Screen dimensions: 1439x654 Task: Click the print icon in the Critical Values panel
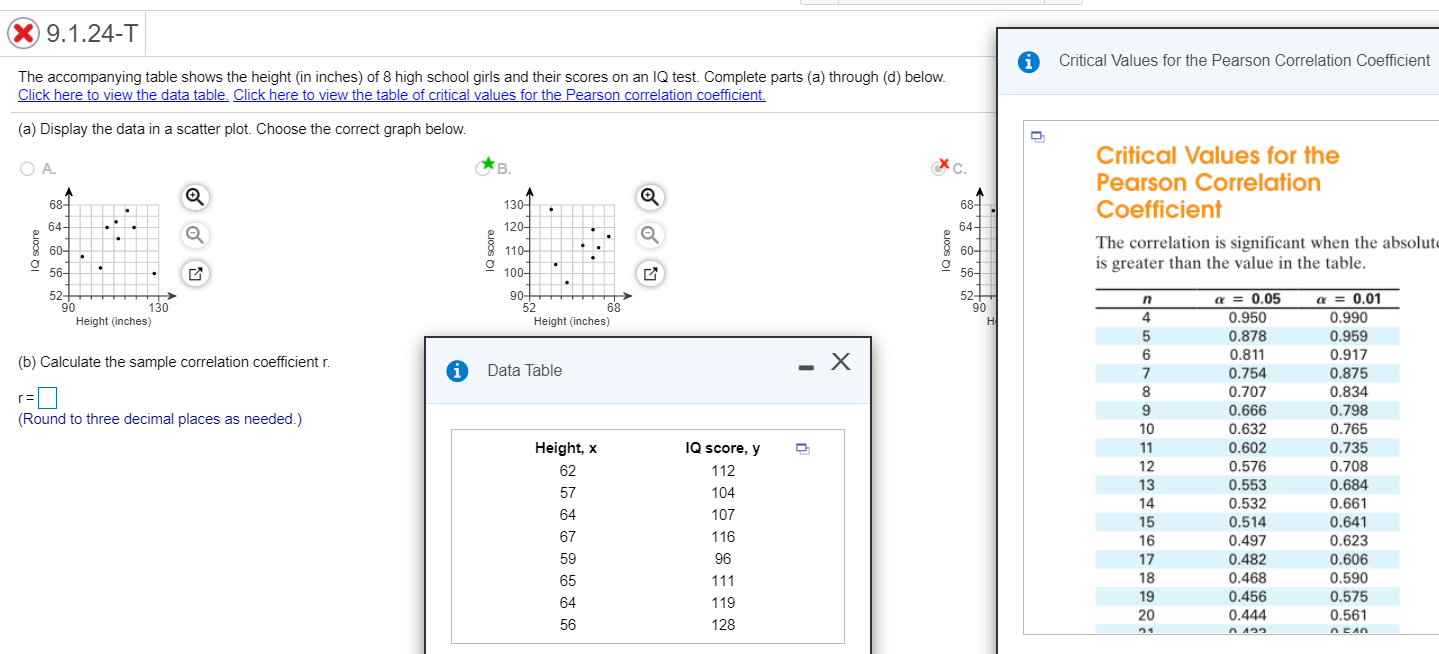point(1037,136)
